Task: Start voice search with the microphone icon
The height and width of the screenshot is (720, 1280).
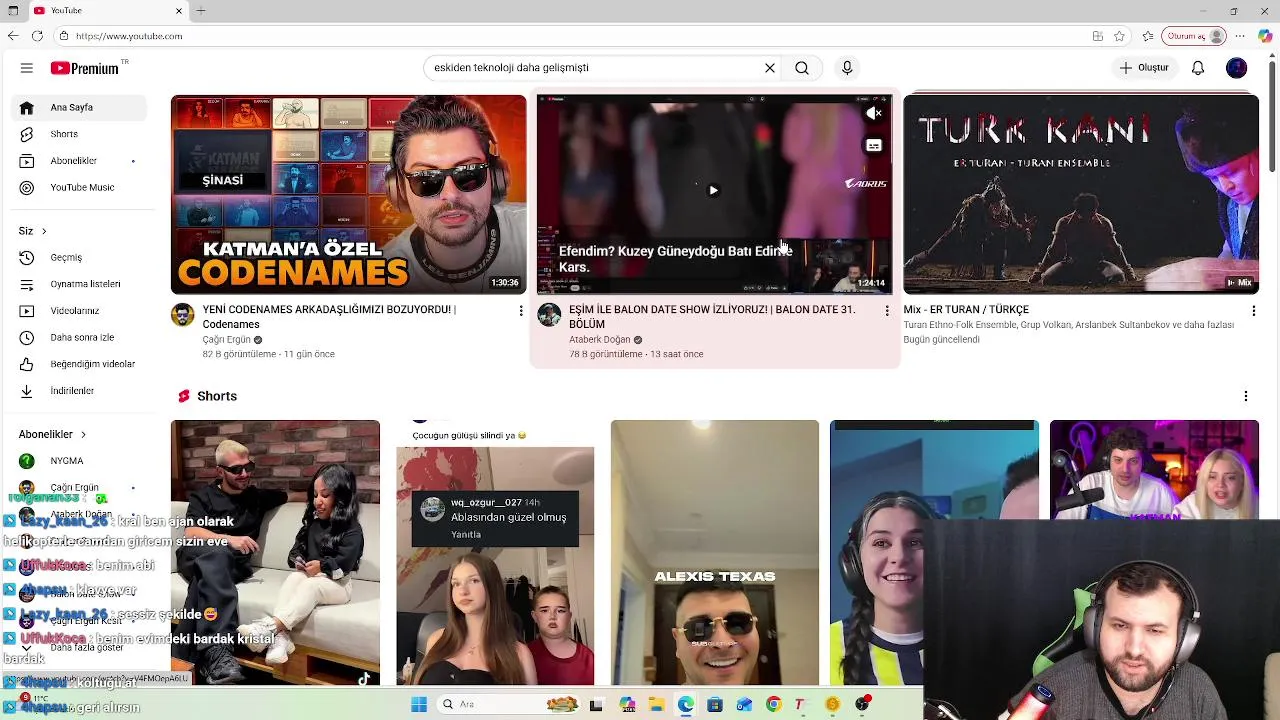Action: [x=847, y=68]
